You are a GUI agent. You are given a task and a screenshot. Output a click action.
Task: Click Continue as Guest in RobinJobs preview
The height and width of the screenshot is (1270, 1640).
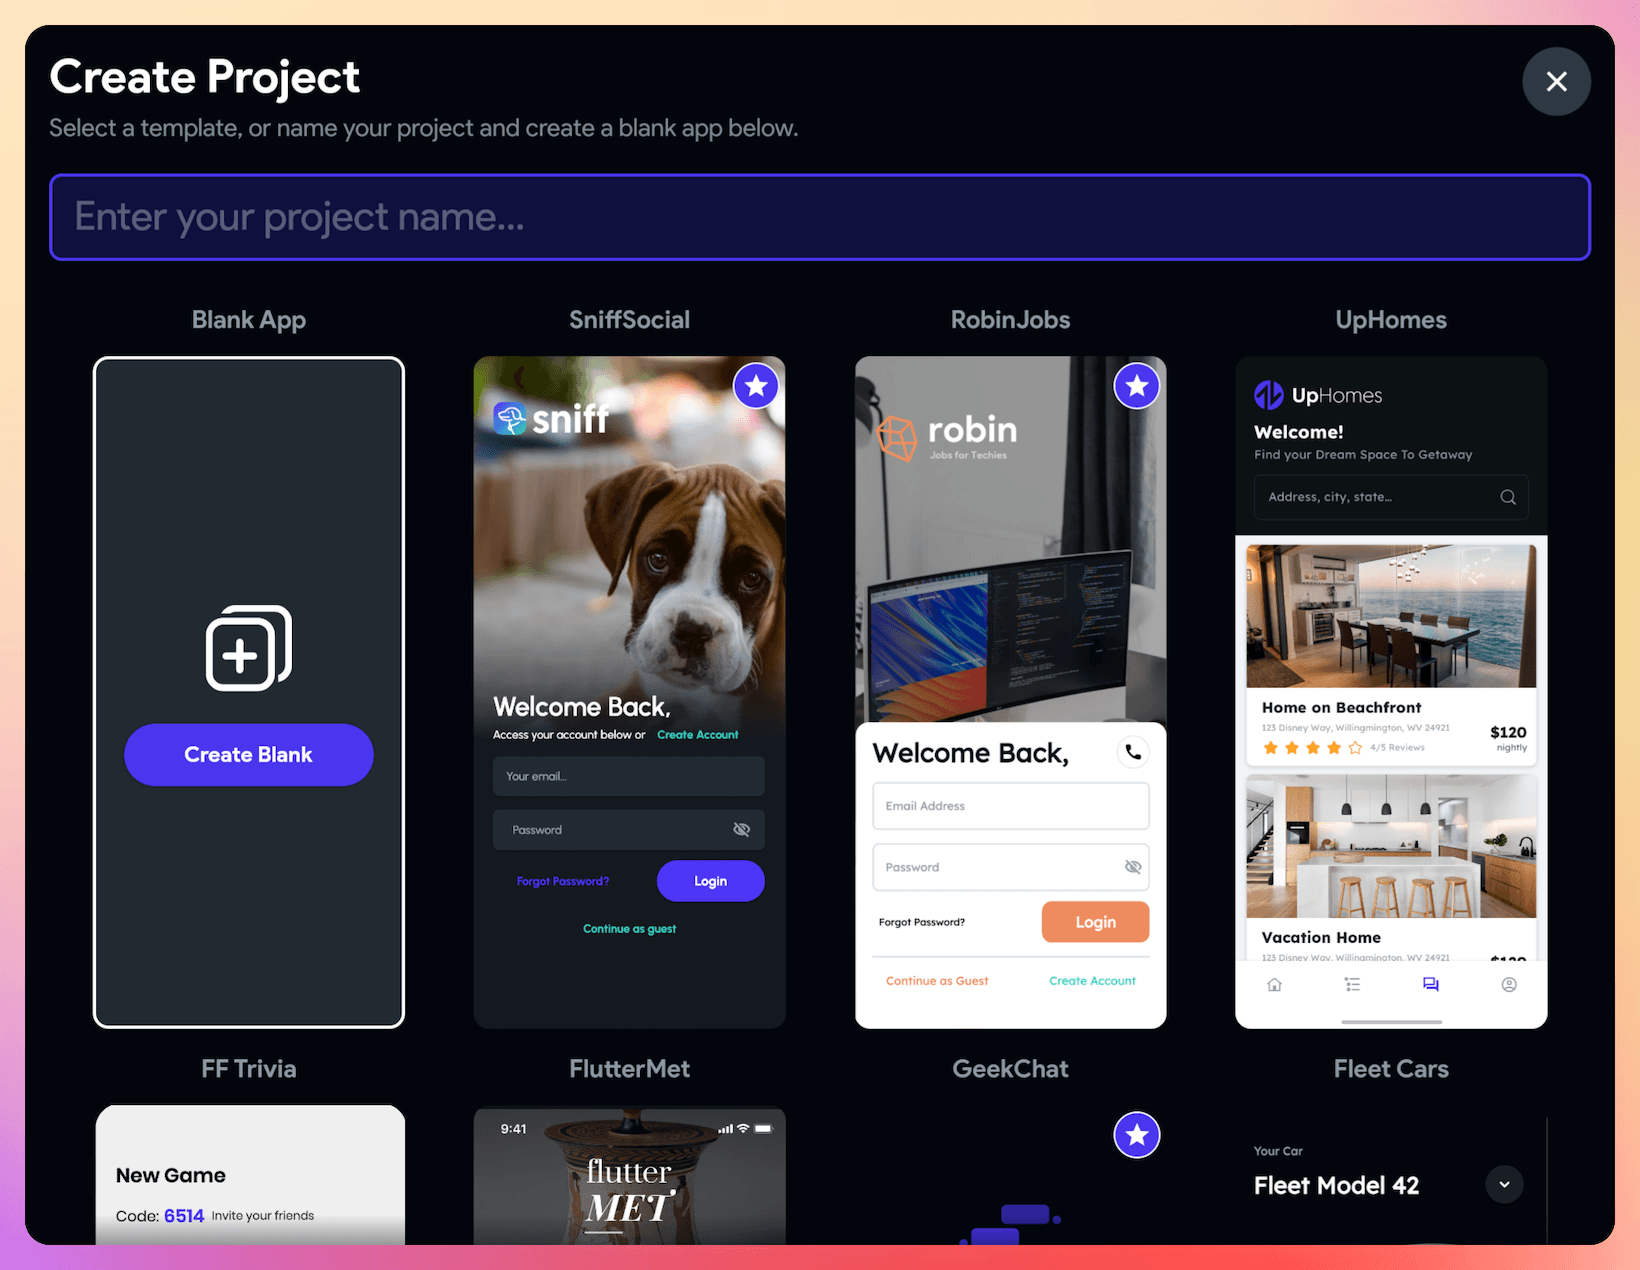(937, 981)
